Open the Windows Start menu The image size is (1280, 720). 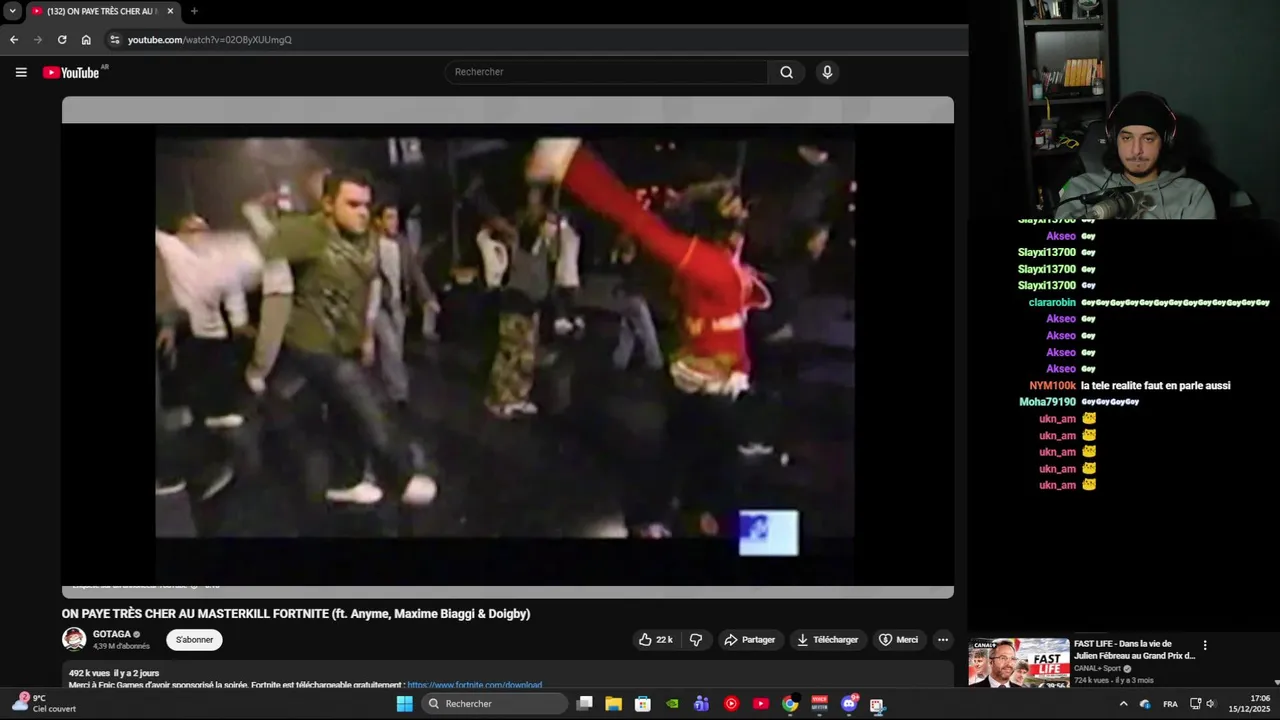click(405, 704)
